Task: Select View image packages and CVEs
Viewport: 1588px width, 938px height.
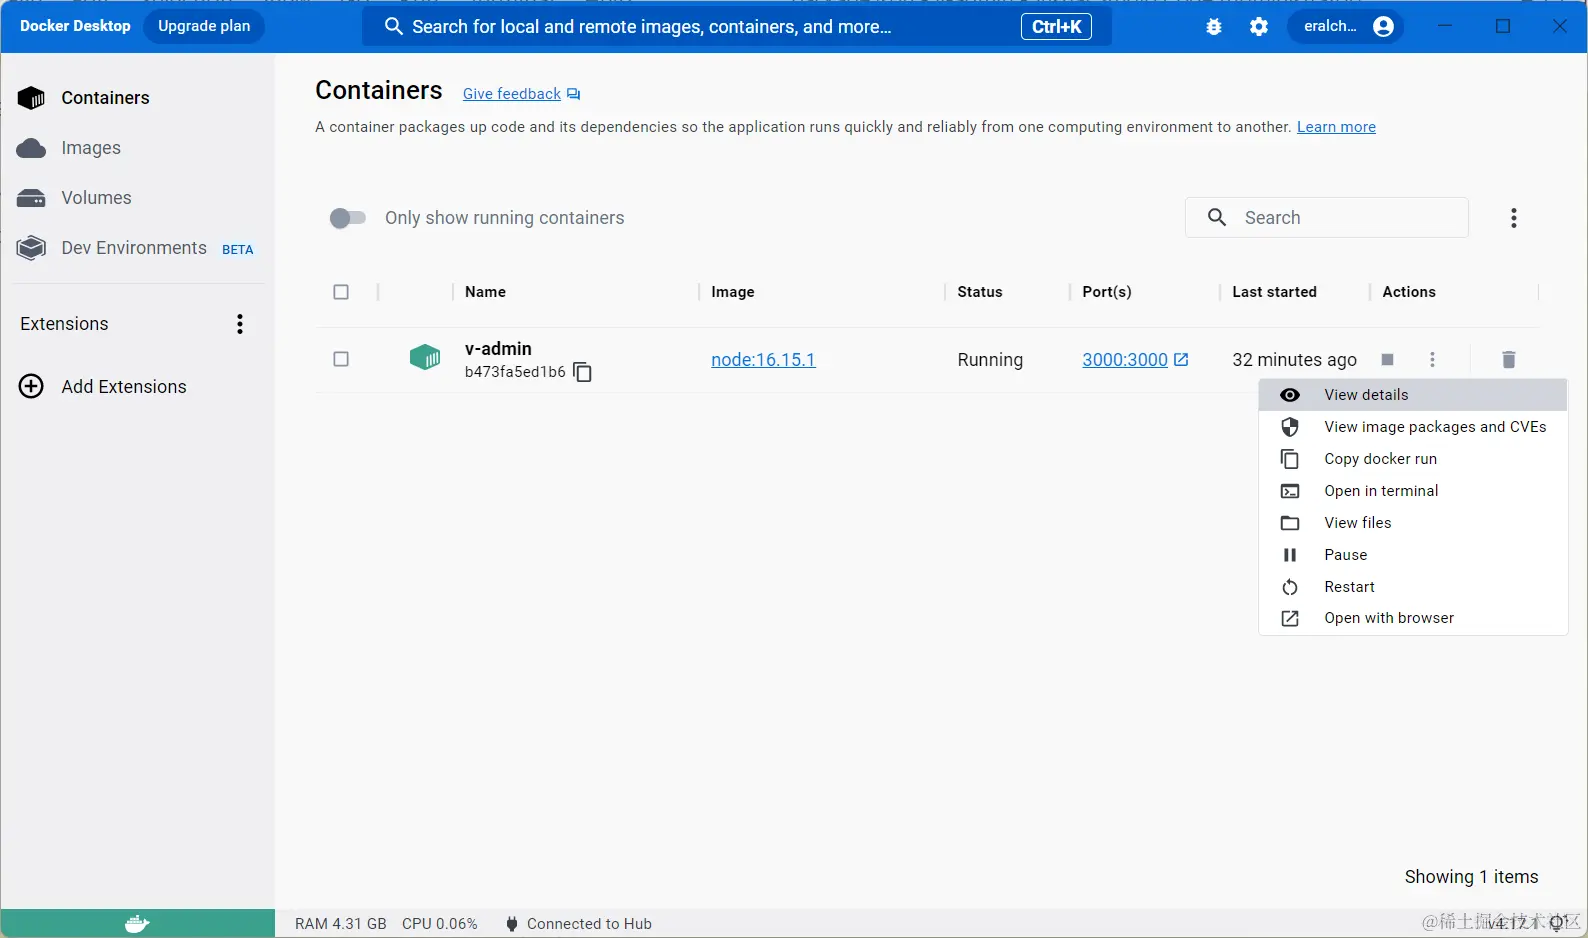Action: [x=1413, y=427]
